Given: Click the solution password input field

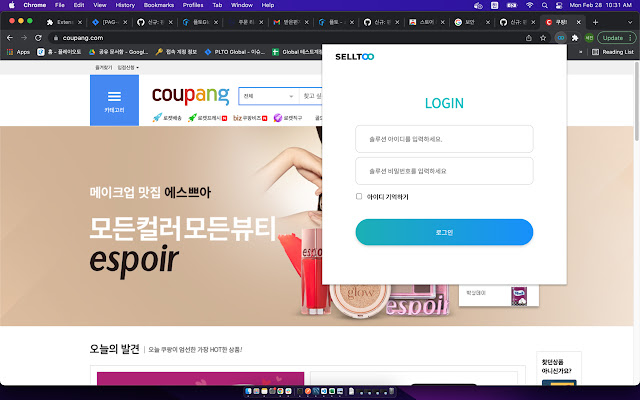Looking at the screenshot, I should 444,171.
